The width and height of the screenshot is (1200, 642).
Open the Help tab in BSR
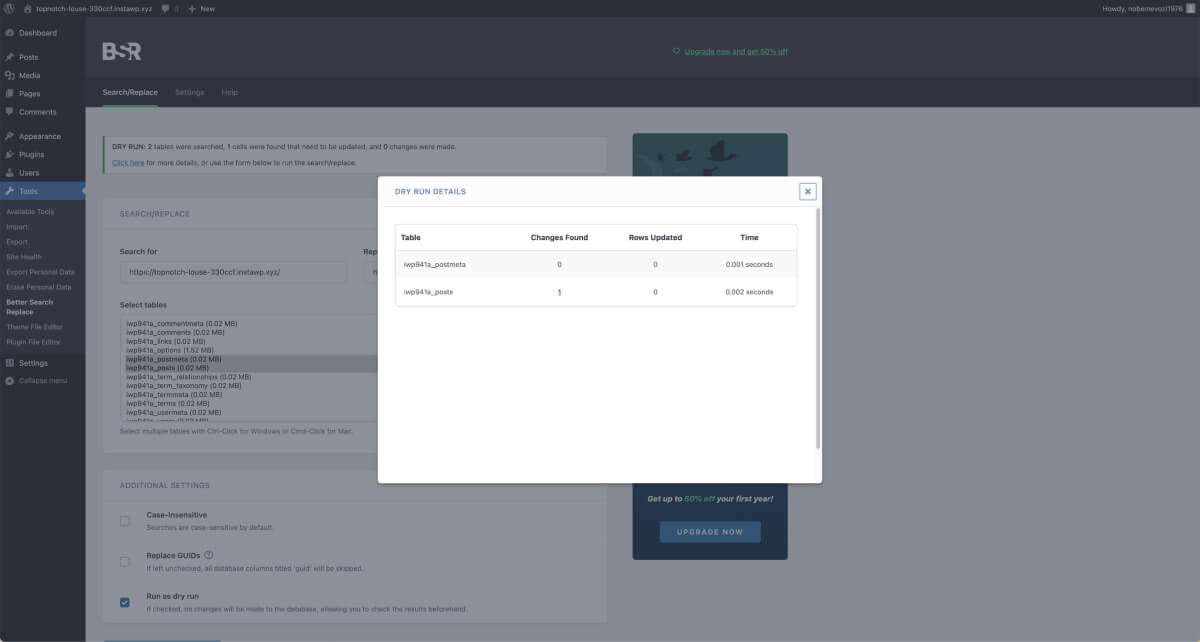point(230,92)
